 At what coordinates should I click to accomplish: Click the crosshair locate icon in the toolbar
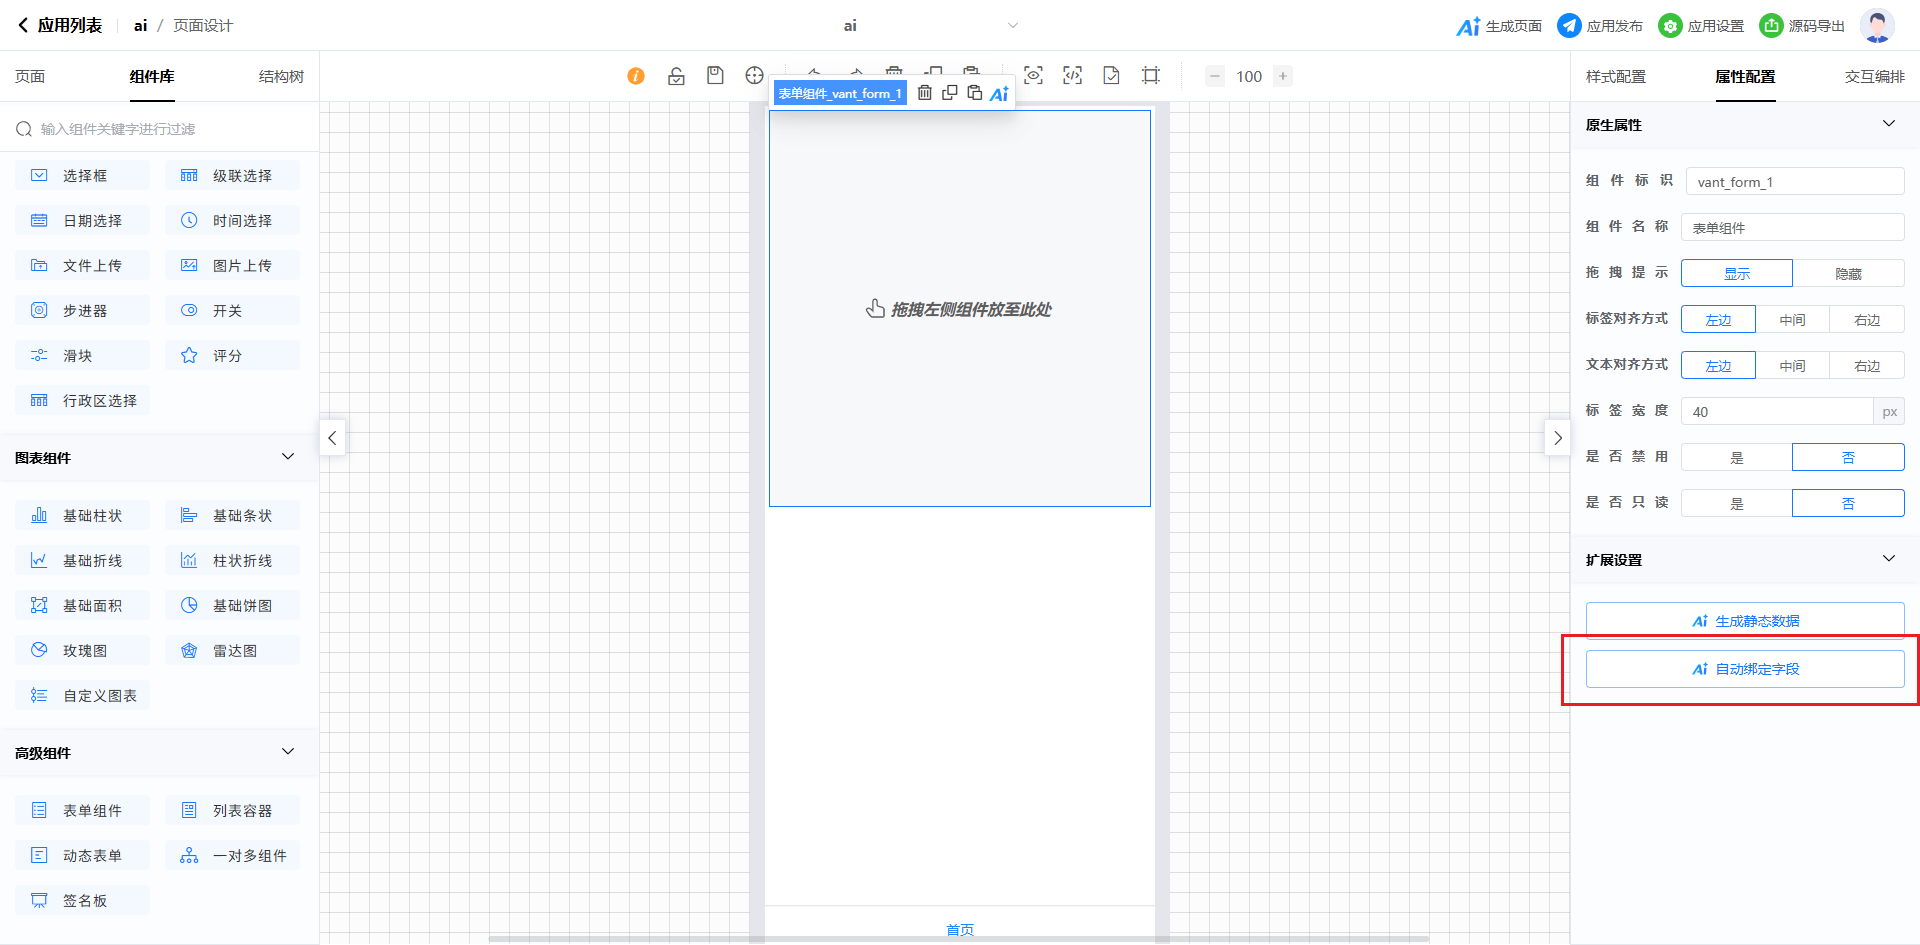(754, 76)
